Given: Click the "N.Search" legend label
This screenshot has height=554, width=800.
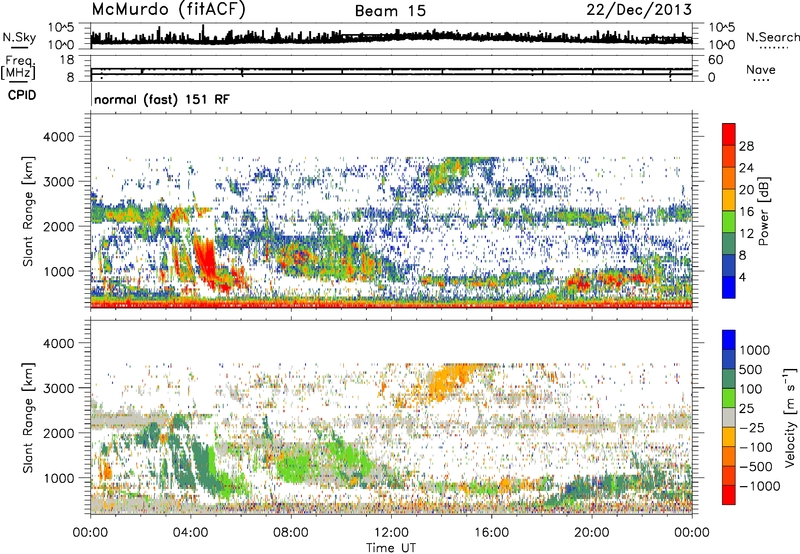Looking at the screenshot, I should pos(772,37).
